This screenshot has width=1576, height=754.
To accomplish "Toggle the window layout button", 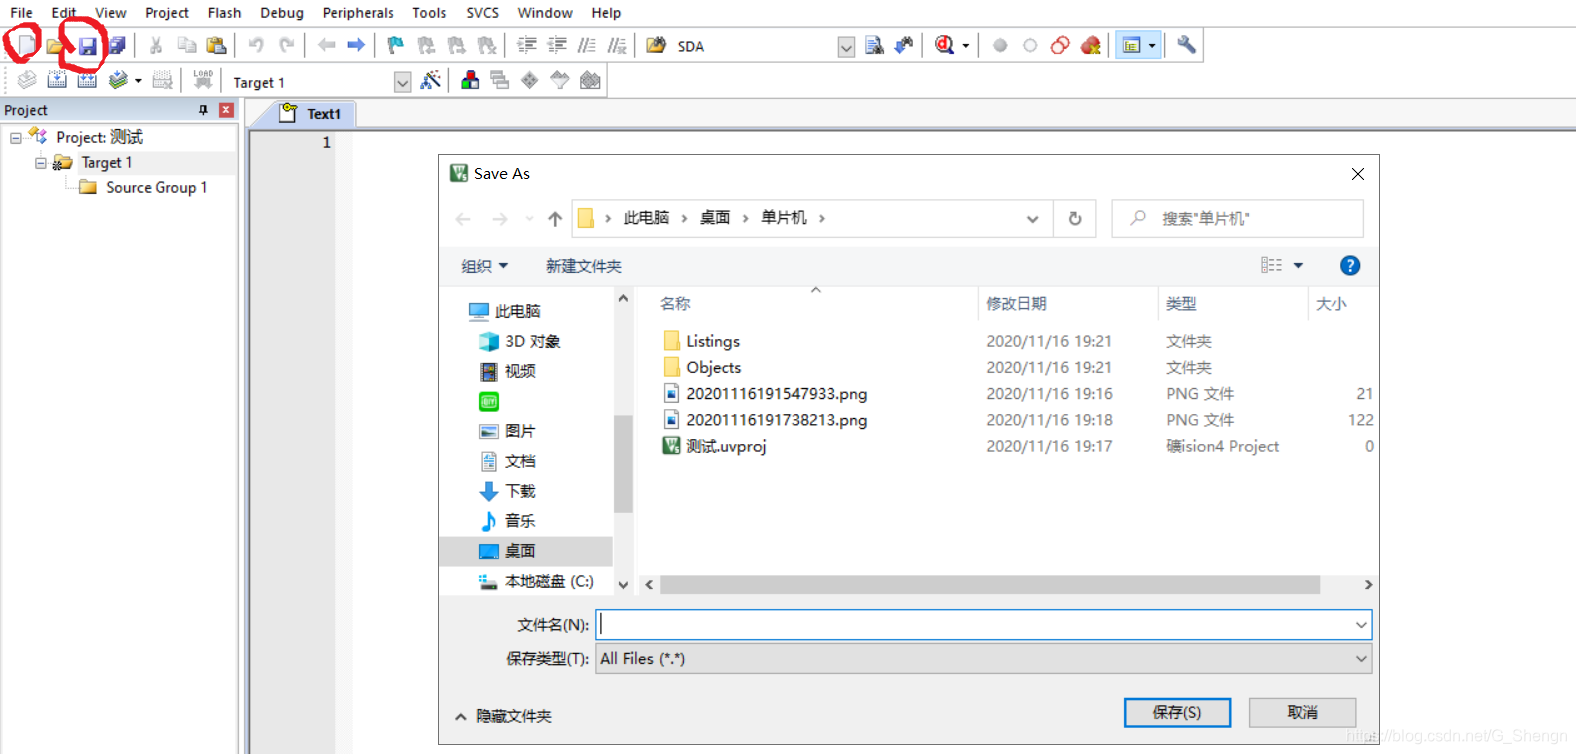I will (x=1132, y=46).
